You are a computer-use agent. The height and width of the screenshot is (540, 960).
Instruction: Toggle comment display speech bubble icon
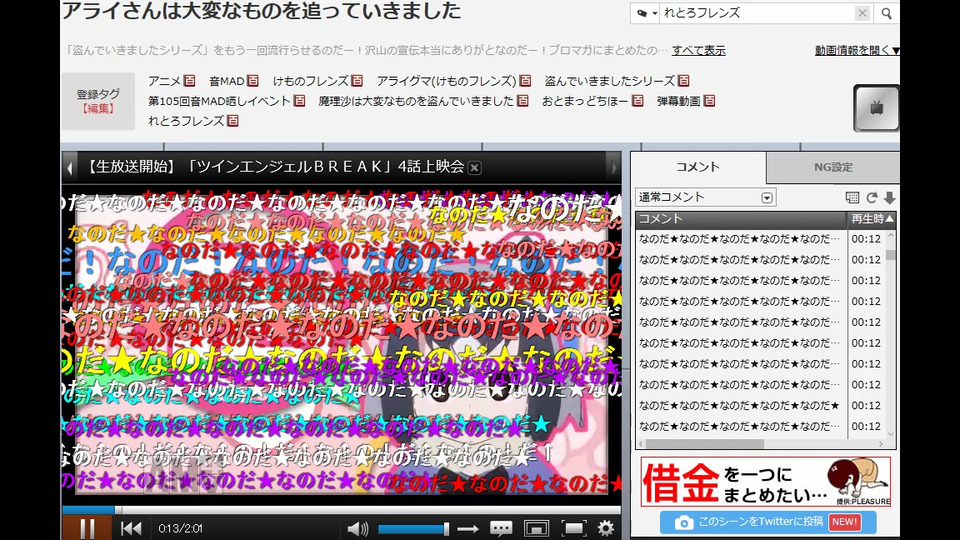click(x=501, y=528)
